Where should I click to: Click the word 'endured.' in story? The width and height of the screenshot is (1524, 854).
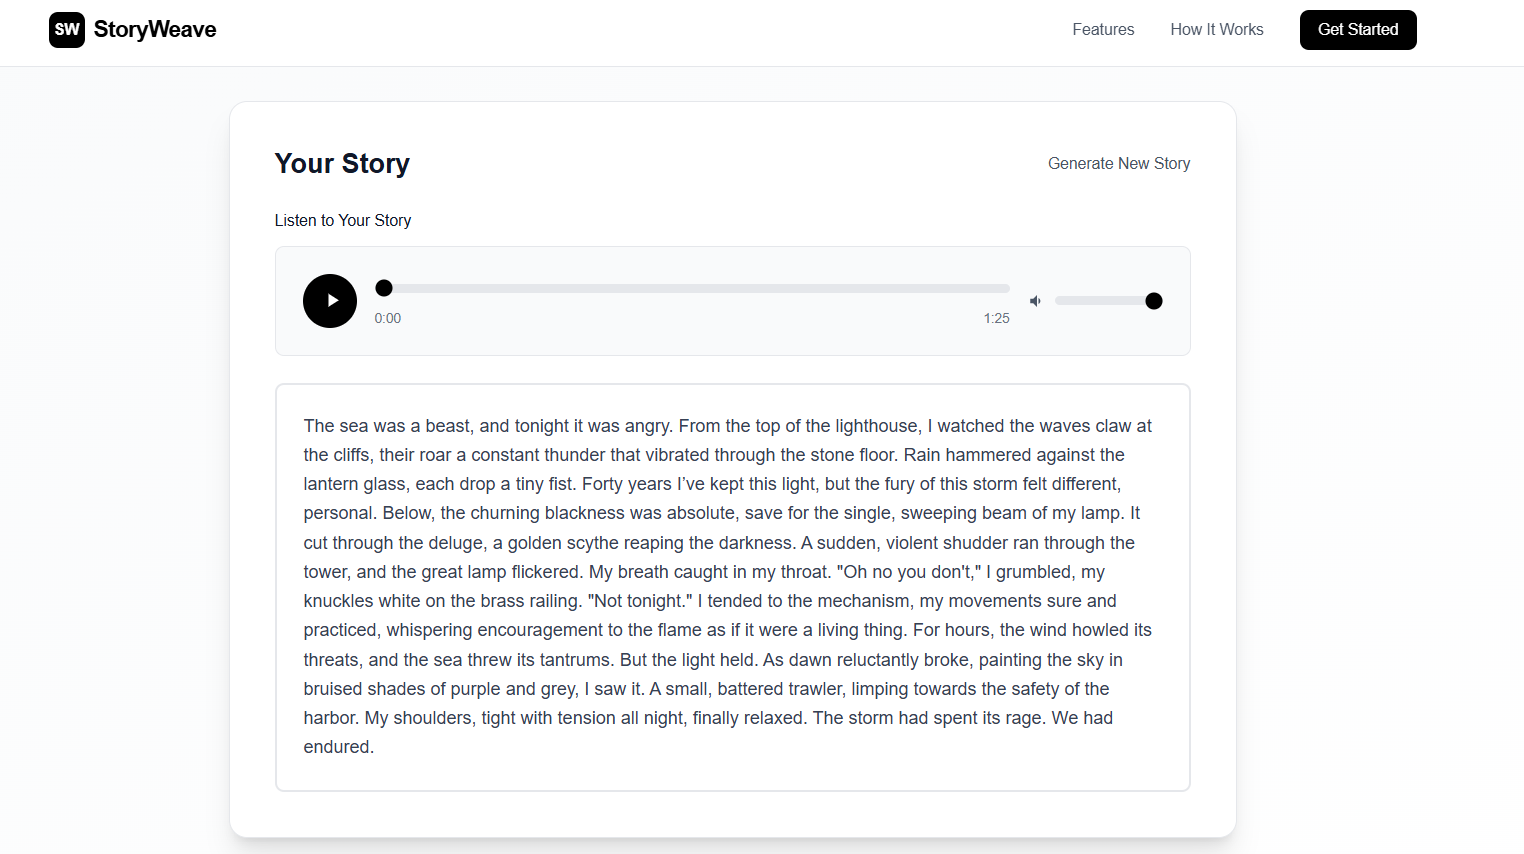pos(339,747)
